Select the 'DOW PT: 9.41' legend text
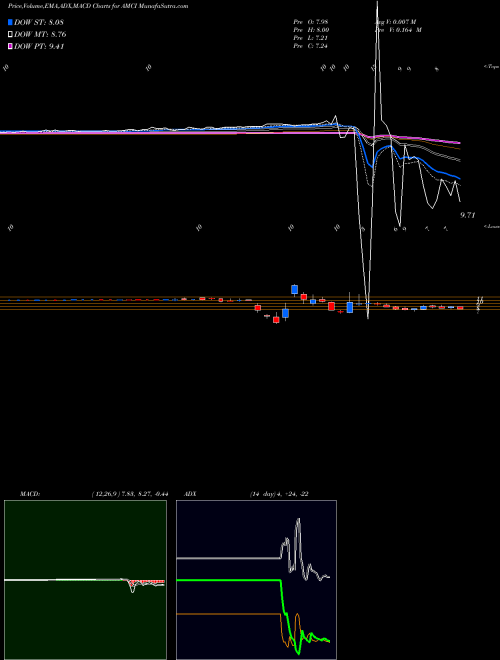This screenshot has width=500, height=660. click(x=39, y=47)
